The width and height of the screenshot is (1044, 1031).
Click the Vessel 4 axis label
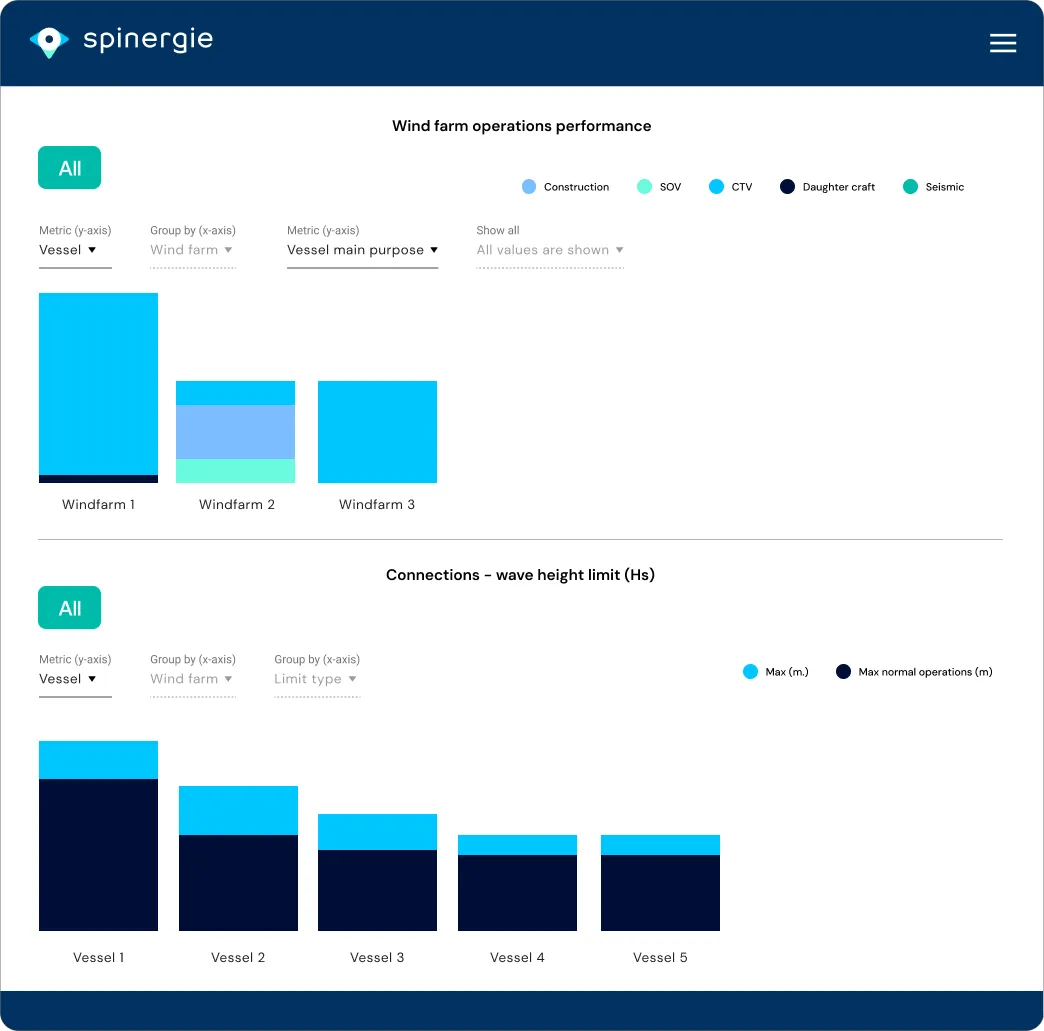[x=517, y=957]
